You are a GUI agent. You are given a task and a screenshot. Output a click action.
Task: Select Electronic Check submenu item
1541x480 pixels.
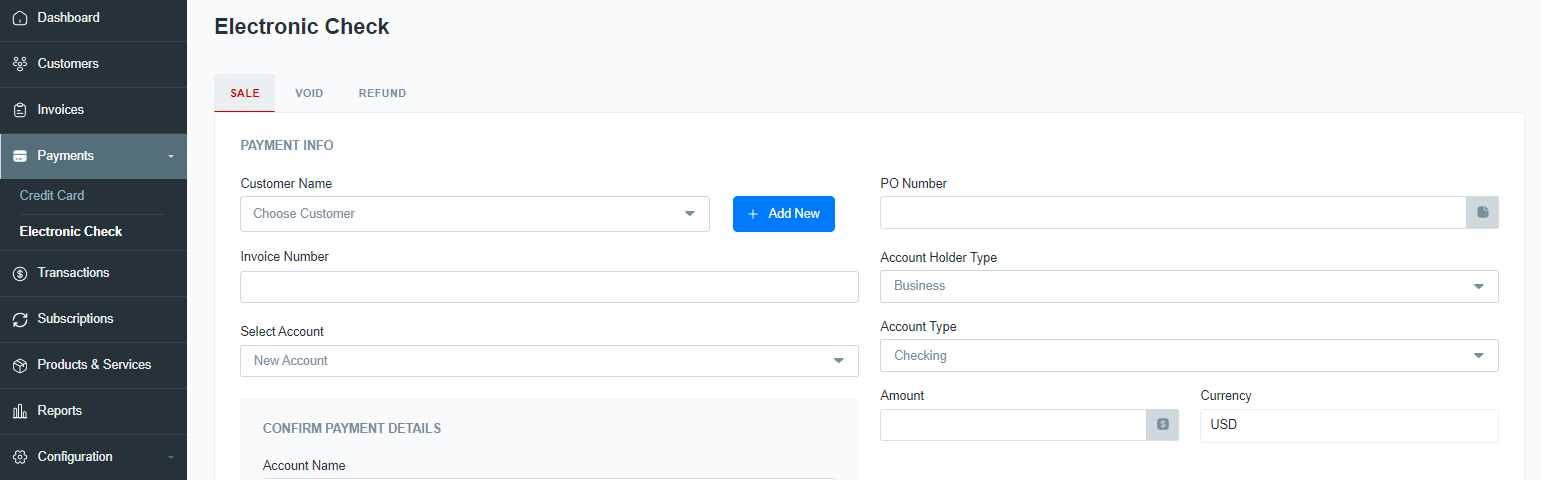[x=71, y=231]
